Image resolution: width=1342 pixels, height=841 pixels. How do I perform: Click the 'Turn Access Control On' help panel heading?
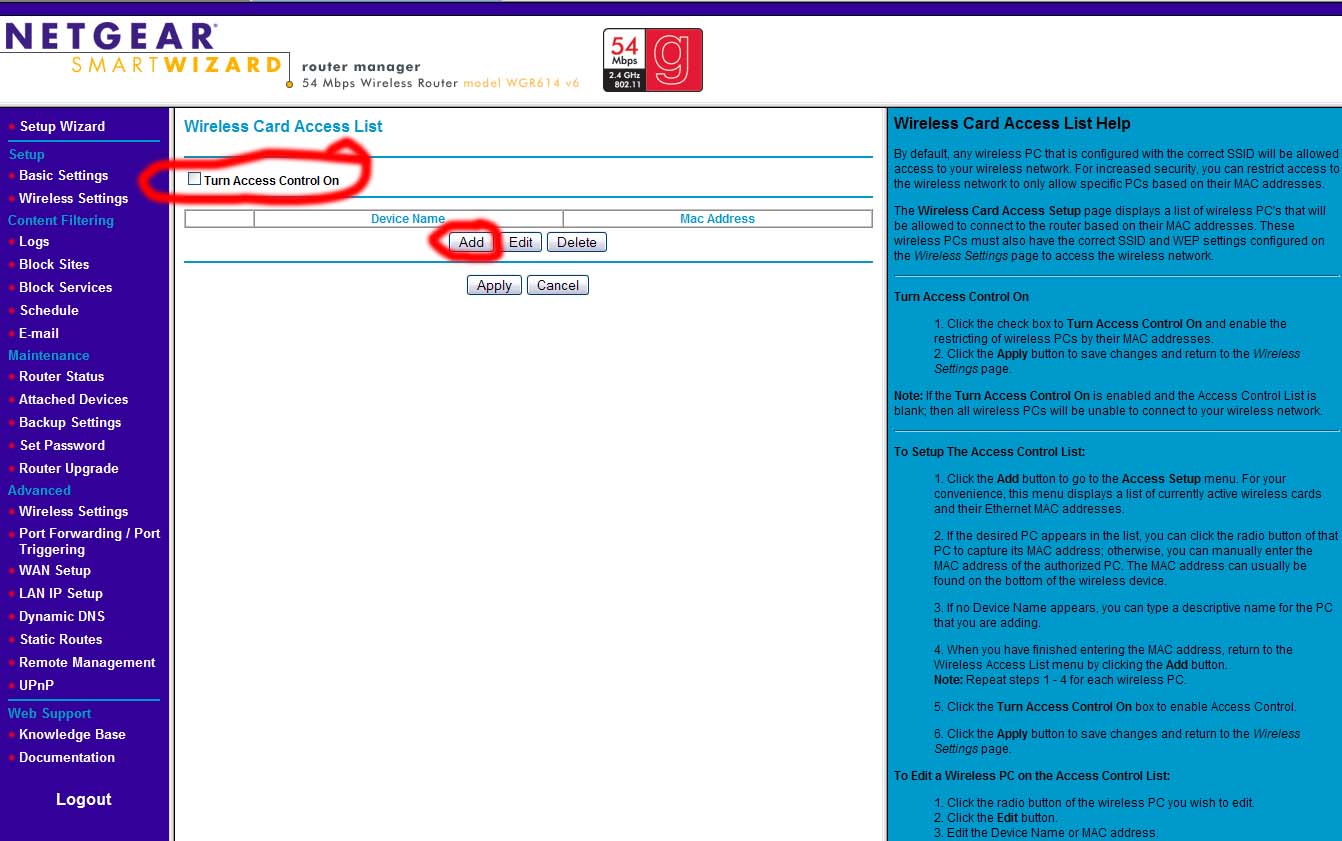pyautogui.click(x=961, y=297)
